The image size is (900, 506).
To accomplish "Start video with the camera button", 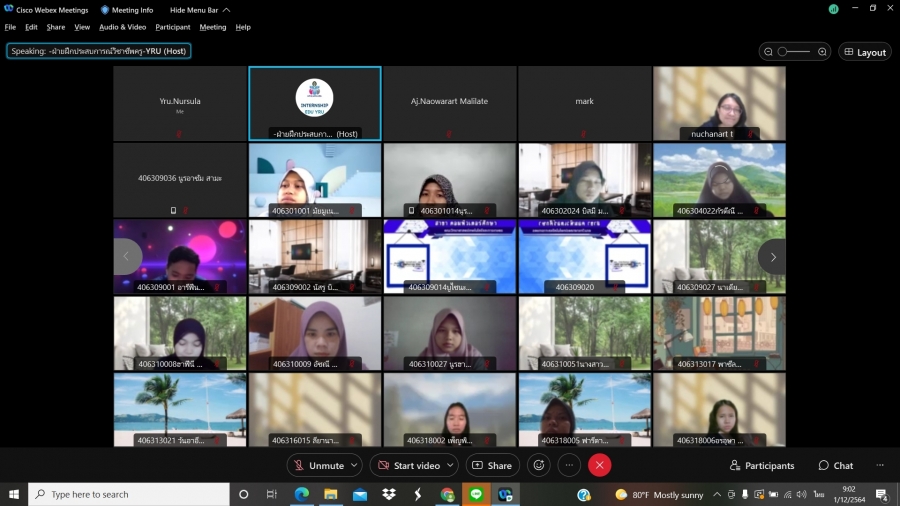I will pos(408,465).
